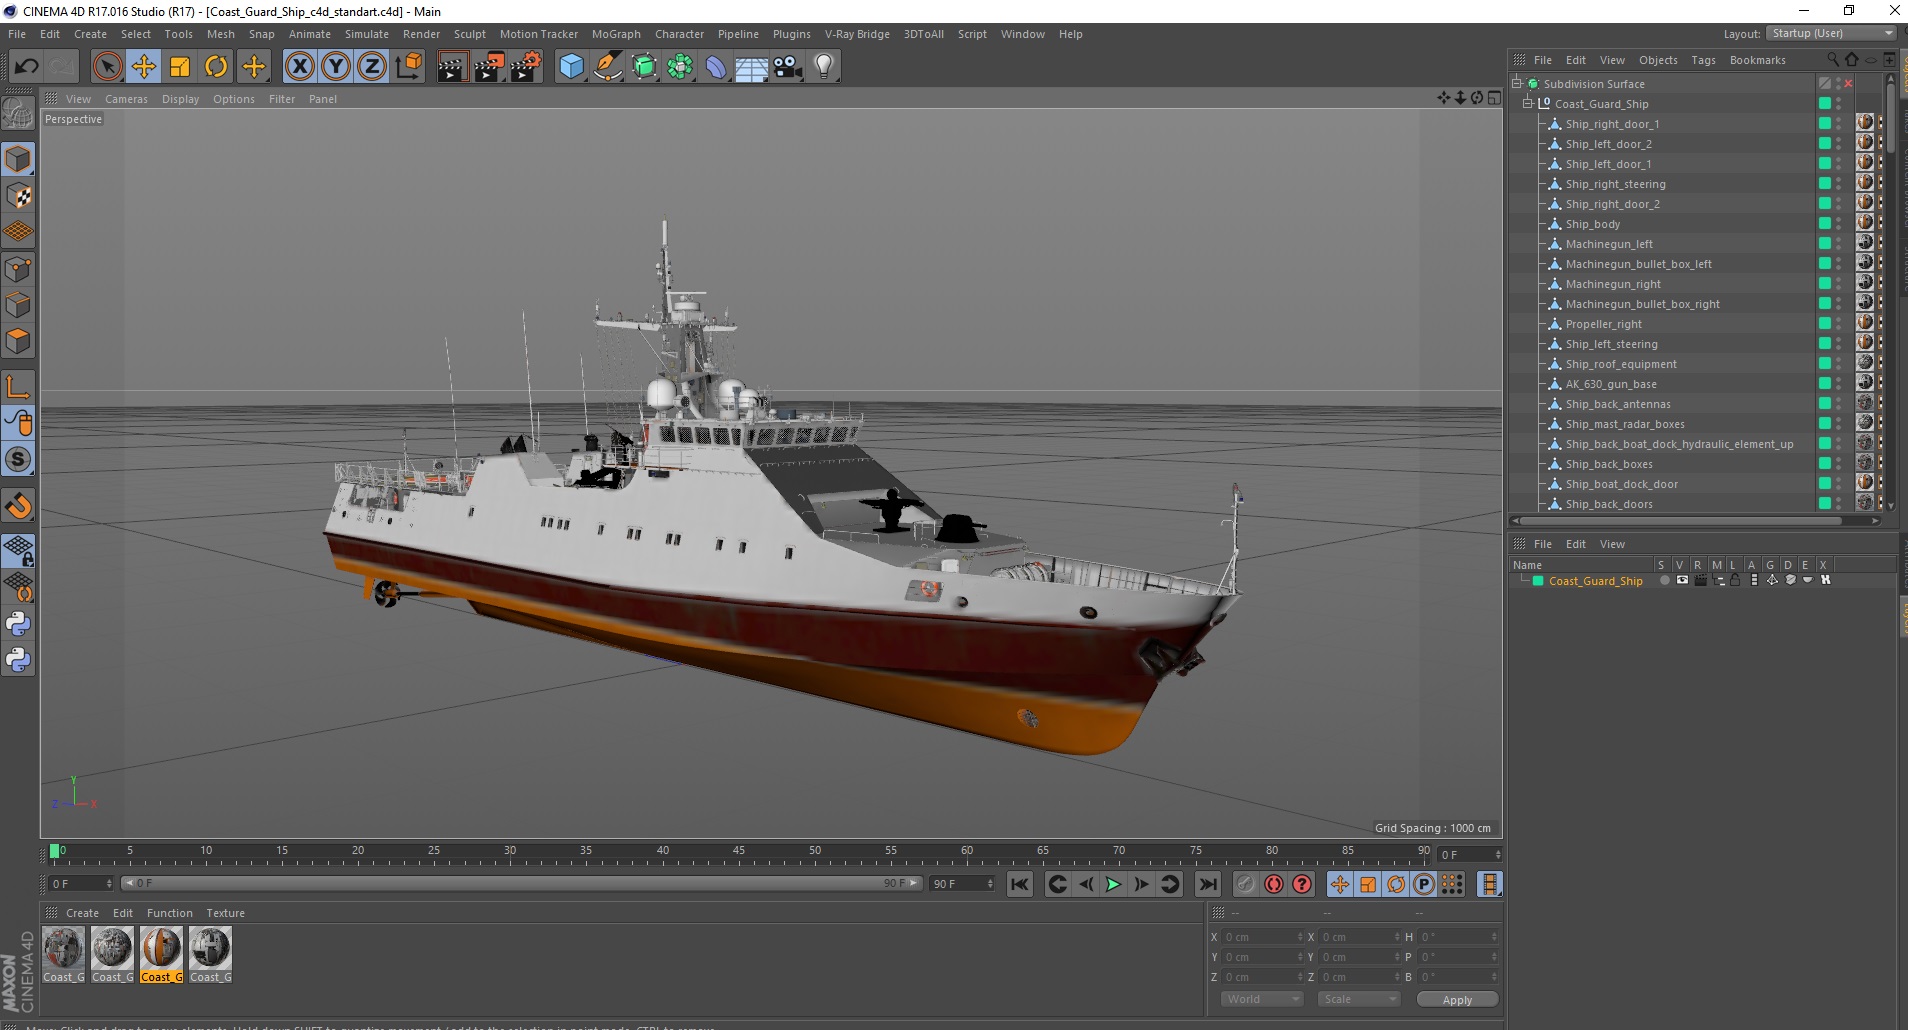1908x1030 pixels.
Task: Render the active view clapperboard icon
Action: coord(453,67)
